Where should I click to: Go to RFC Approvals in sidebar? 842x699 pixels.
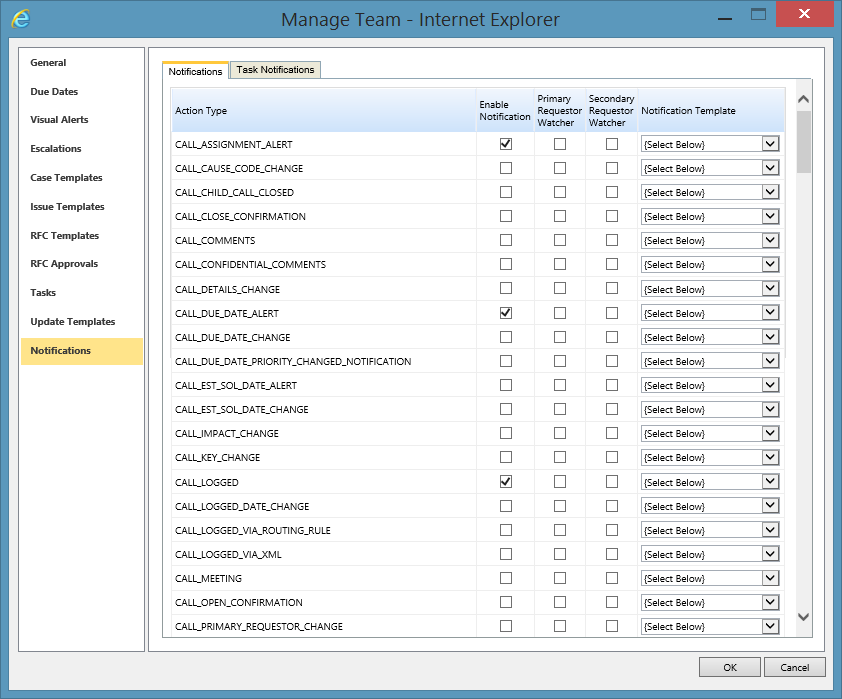tap(62, 264)
